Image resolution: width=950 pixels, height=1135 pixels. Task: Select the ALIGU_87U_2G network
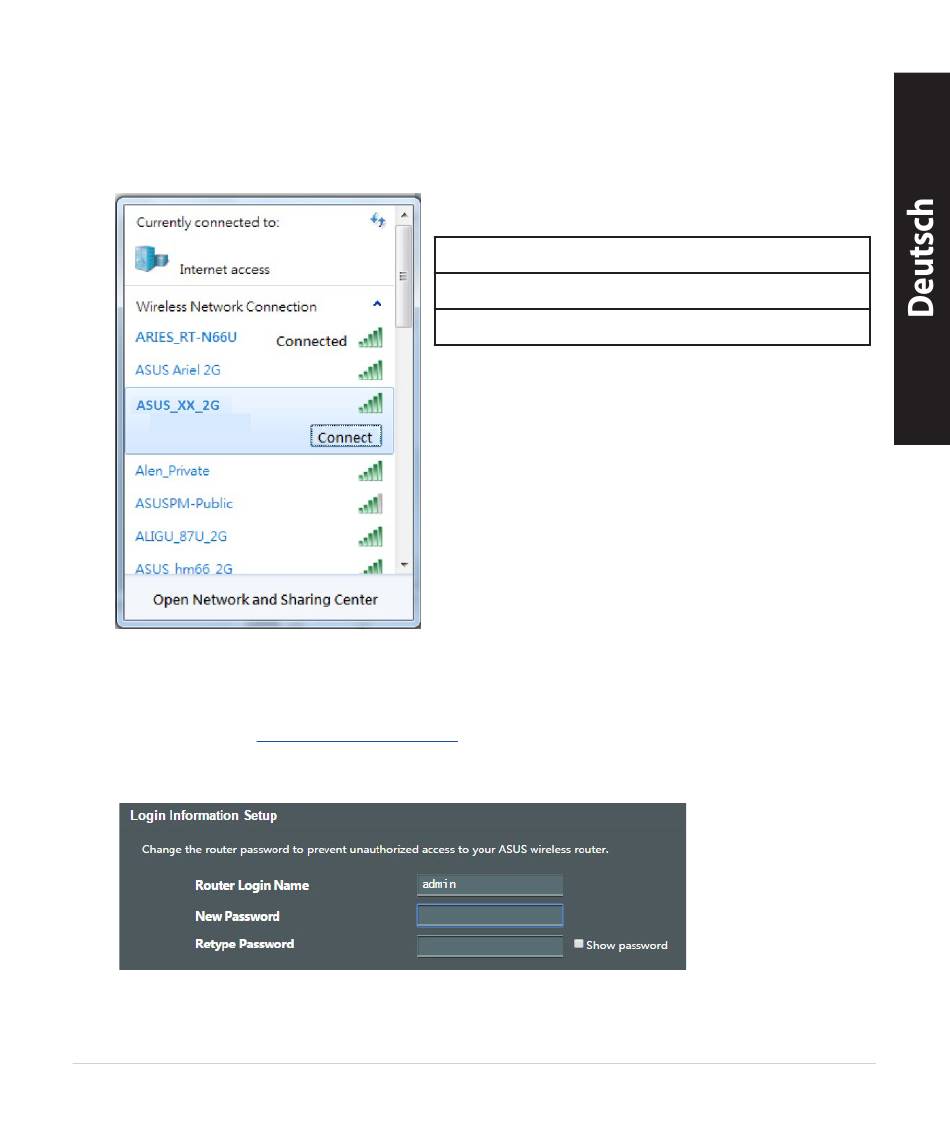click(181, 536)
